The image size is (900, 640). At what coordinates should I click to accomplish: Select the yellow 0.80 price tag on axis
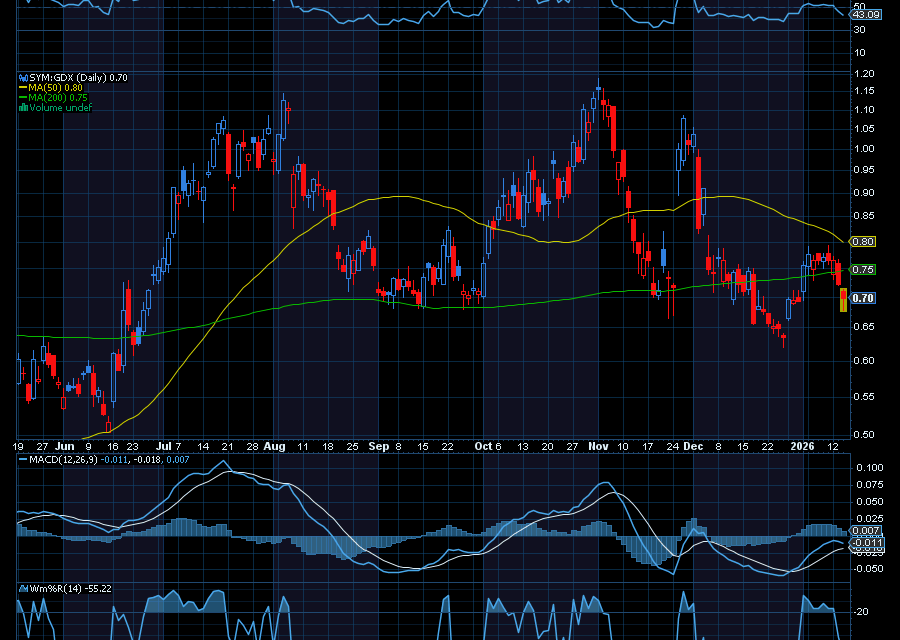click(864, 242)
